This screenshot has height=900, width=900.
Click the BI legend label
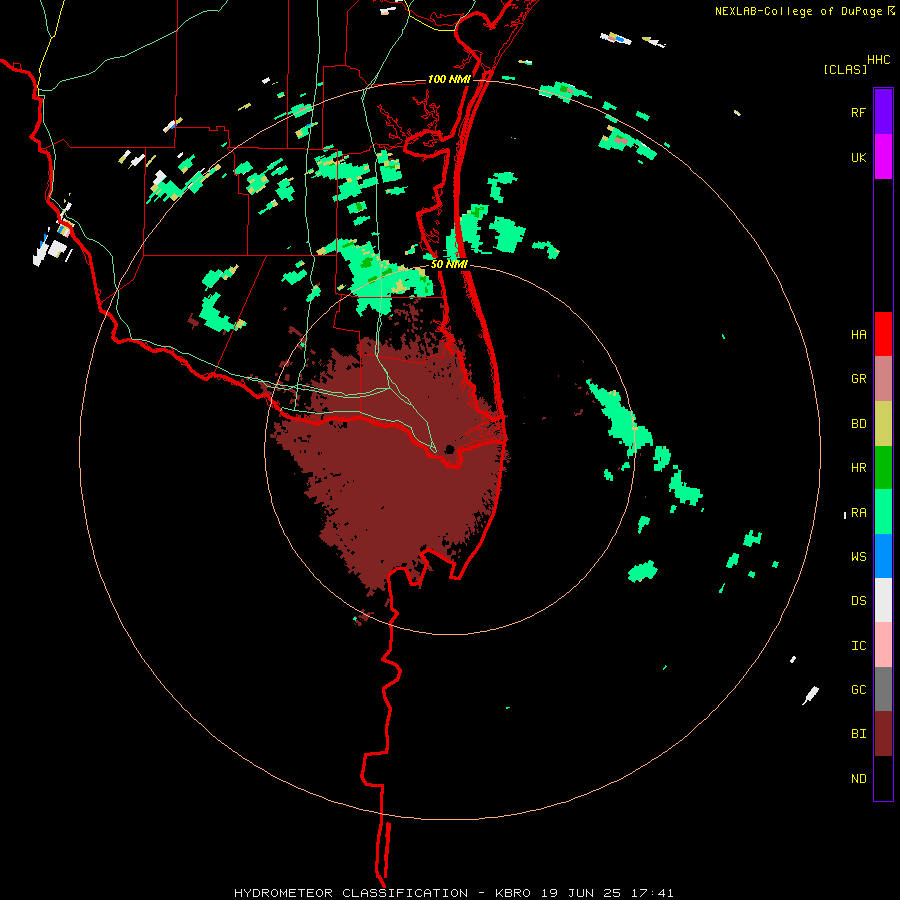pyautogui.click(x=858, y=734)
